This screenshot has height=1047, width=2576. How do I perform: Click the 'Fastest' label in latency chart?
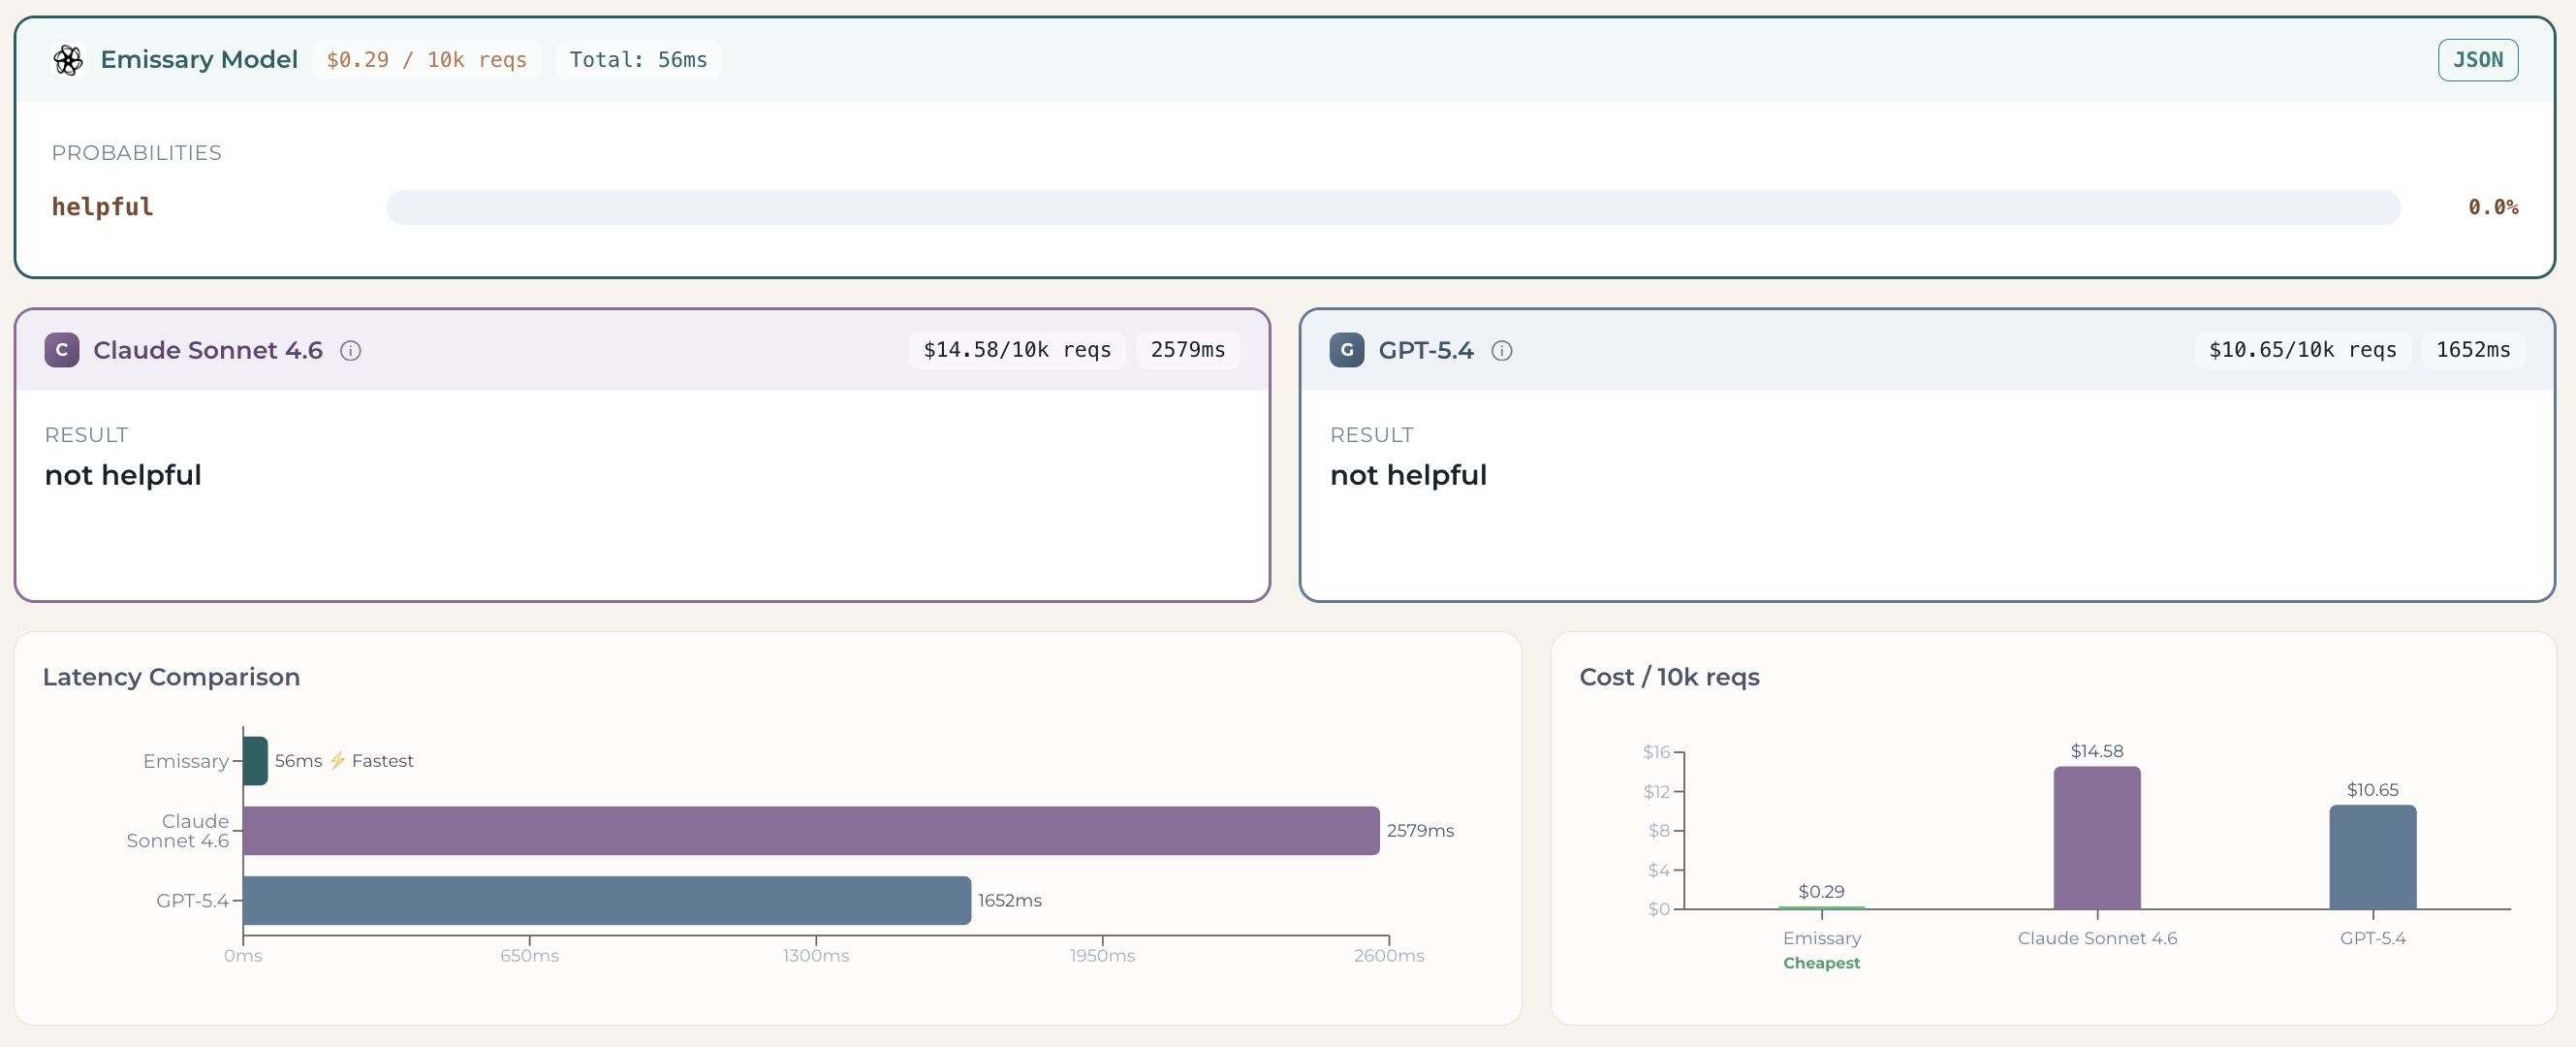pos(382,761)
